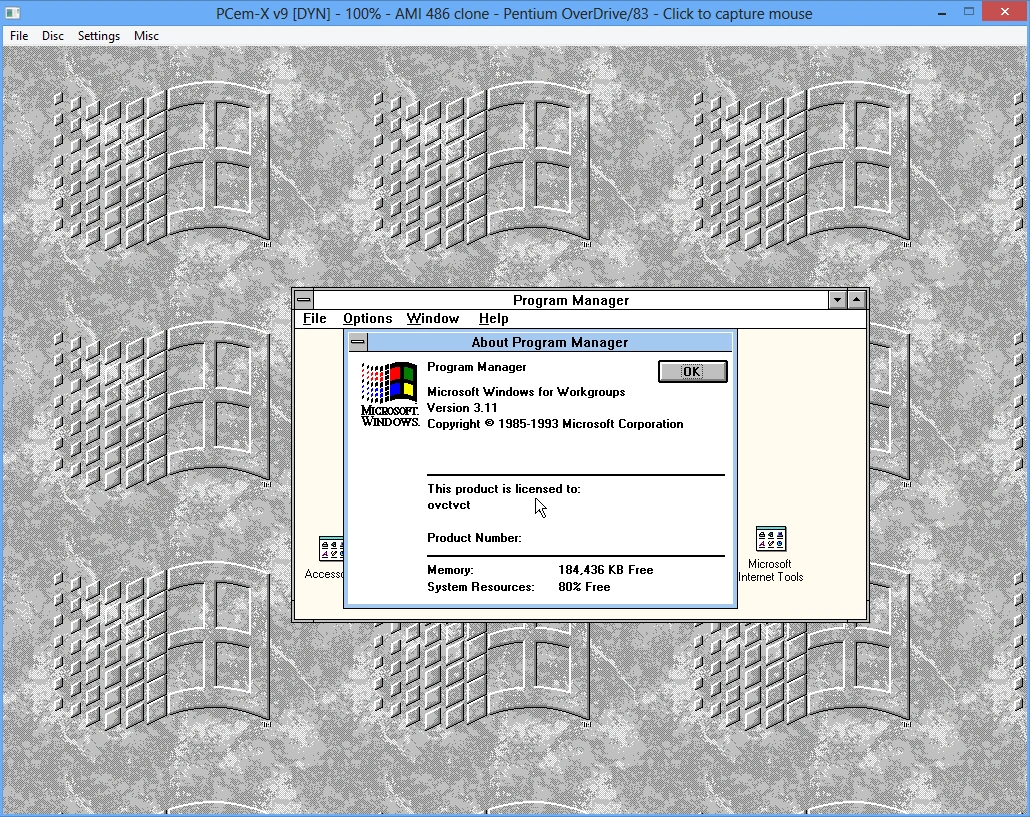Open Program Manager Help menu
Viewport: 1030px width, 817px height.
click(x=493, y=319)
